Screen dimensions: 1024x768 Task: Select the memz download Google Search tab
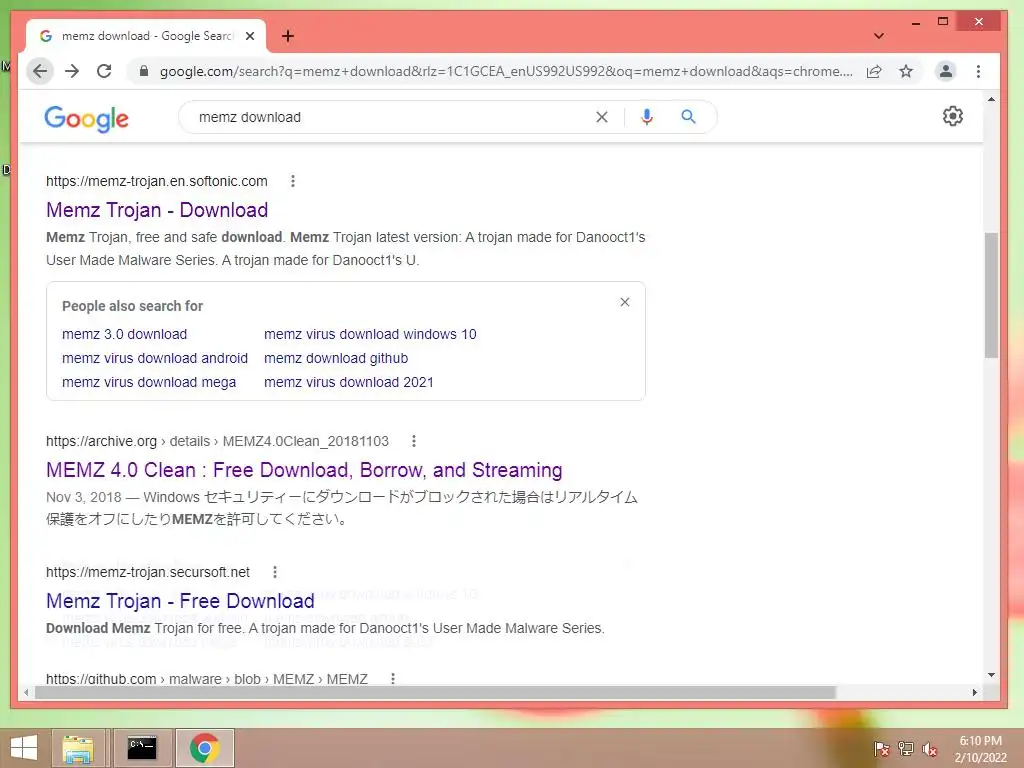146,36
